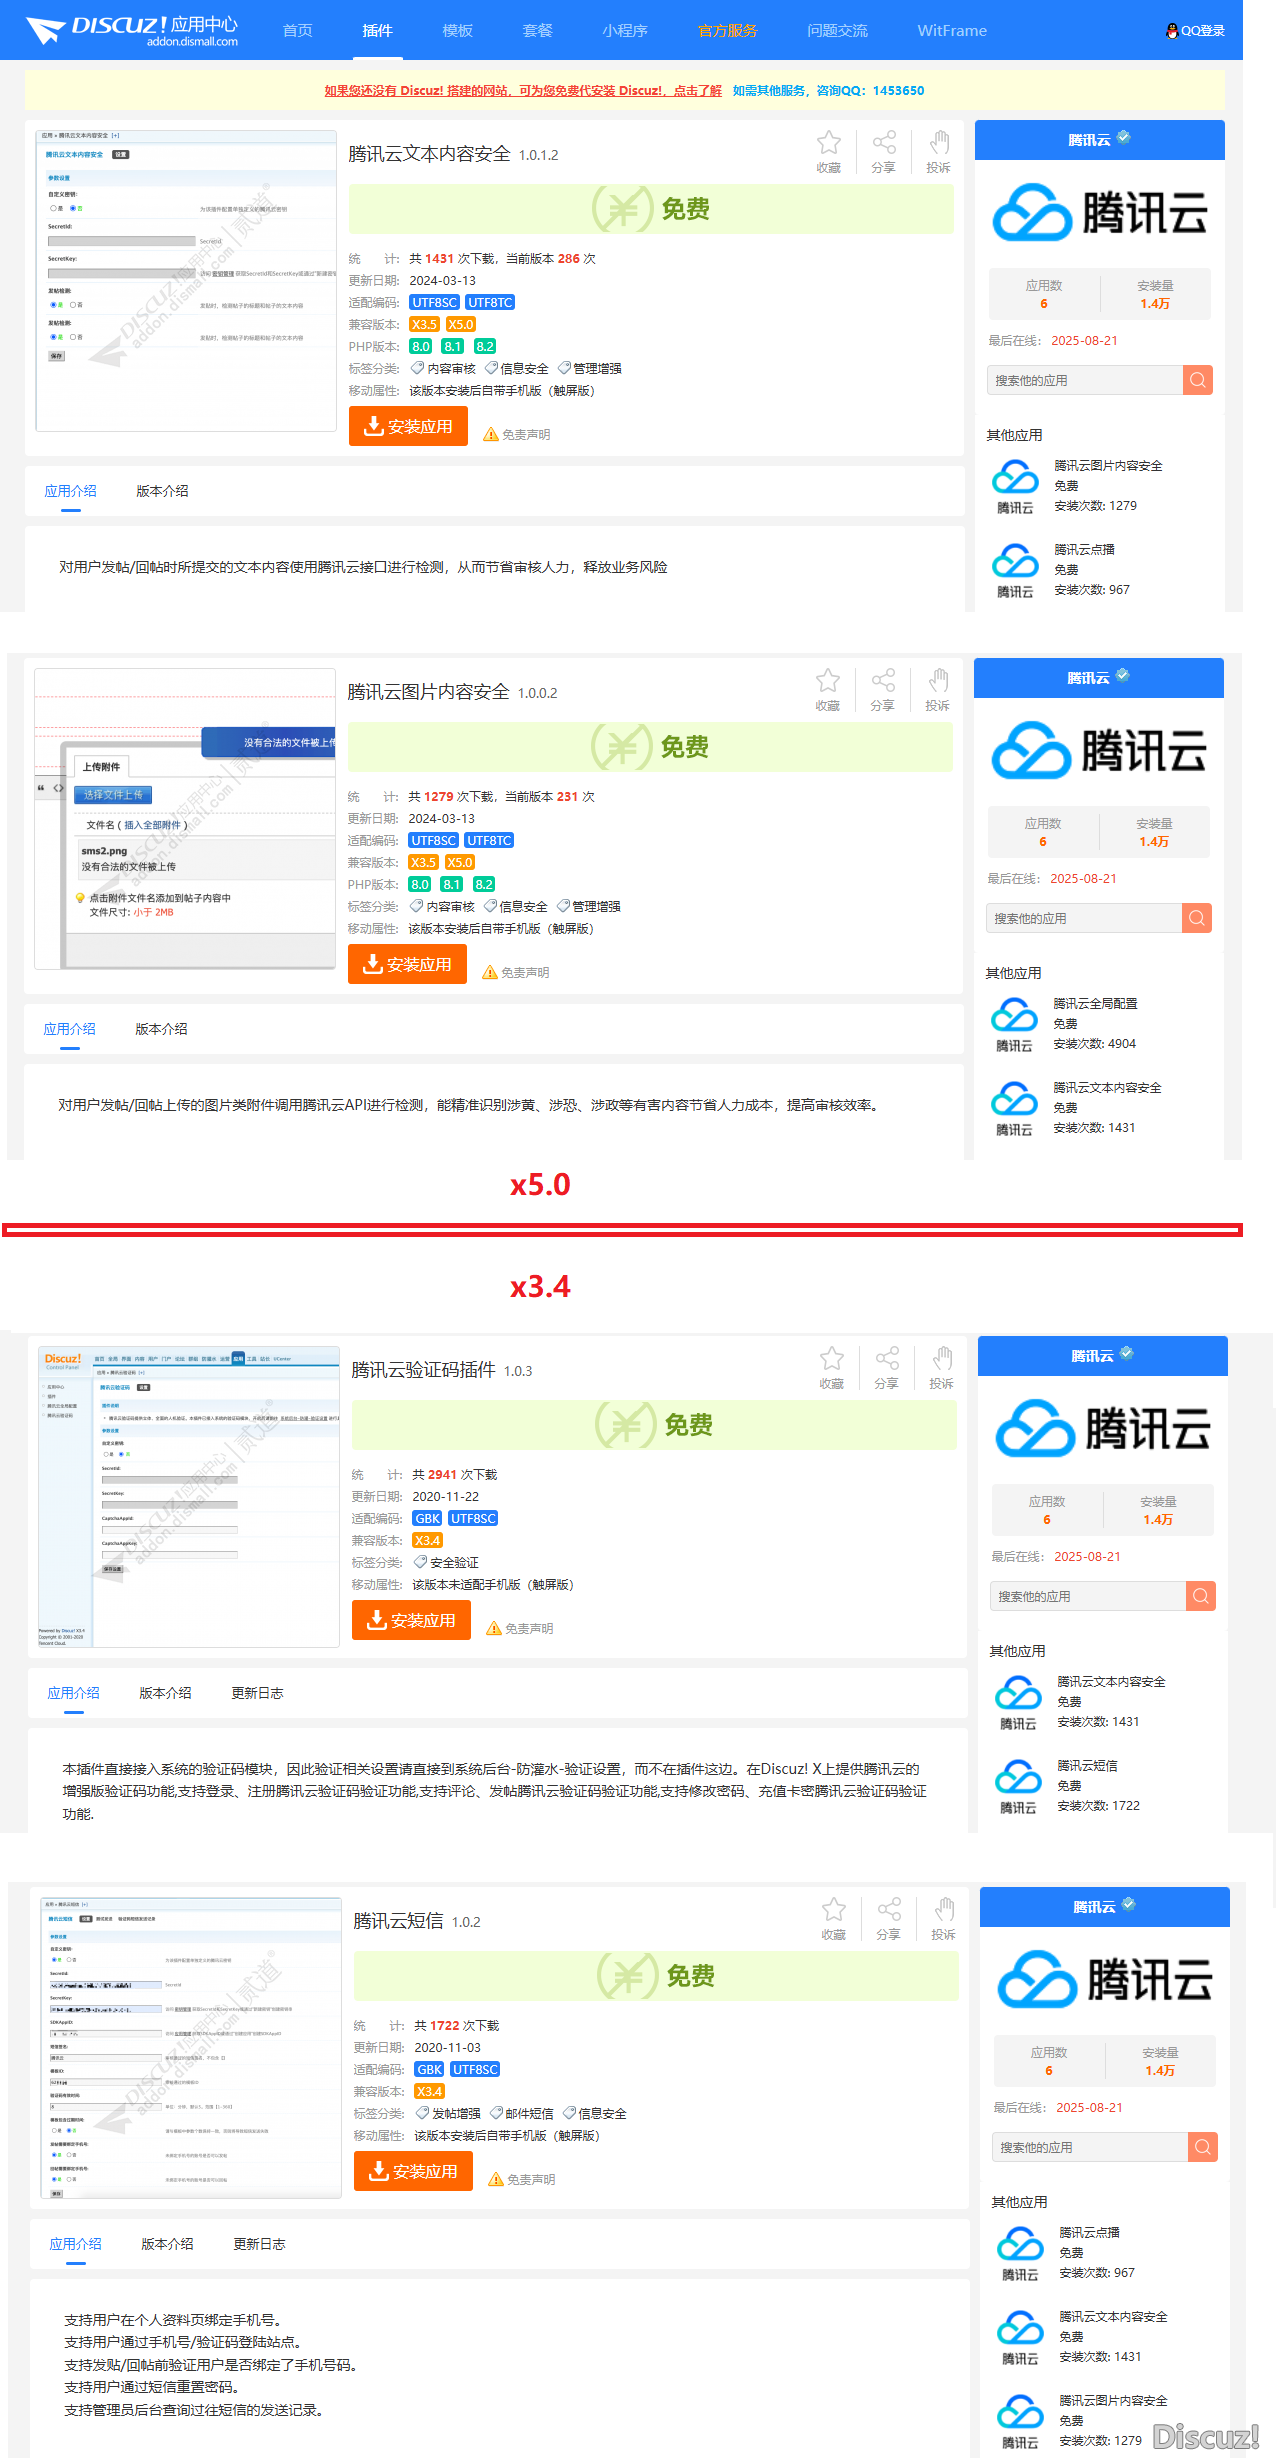
Task: Open 模板 in top navigation
Action: point(457,31)
